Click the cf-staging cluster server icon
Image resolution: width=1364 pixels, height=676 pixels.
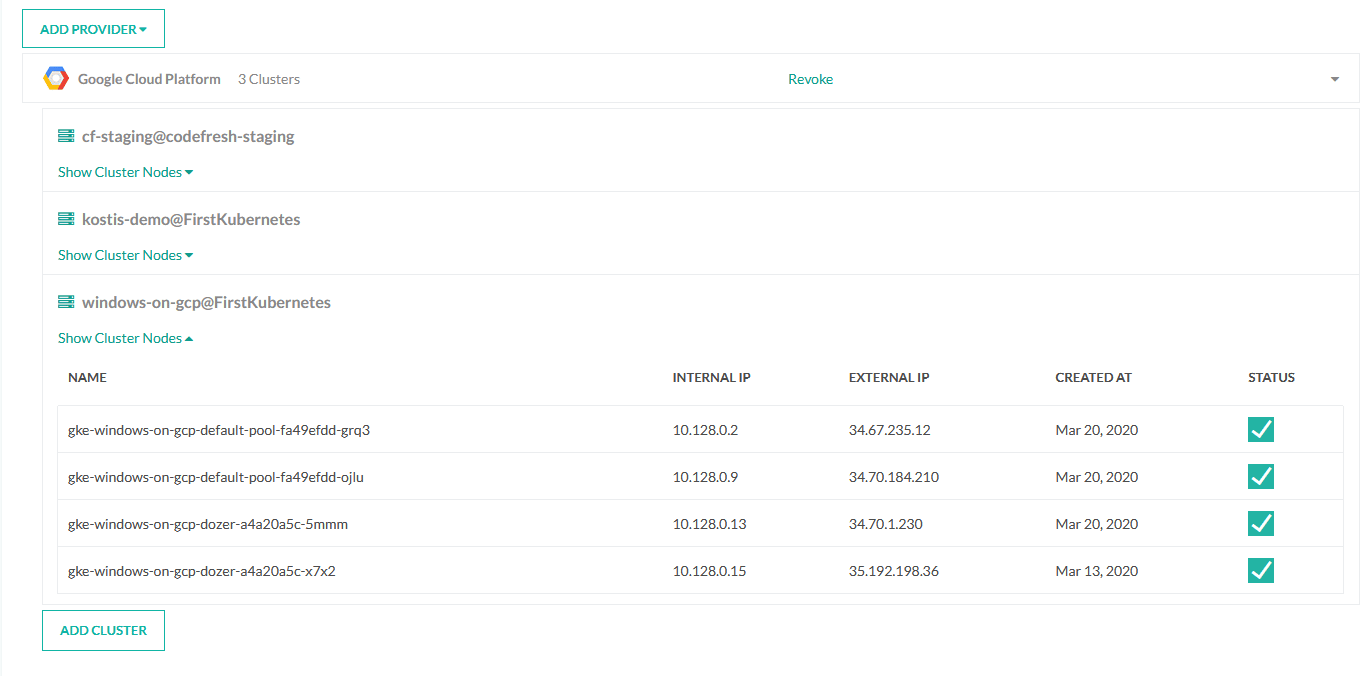tap(66, 136)
